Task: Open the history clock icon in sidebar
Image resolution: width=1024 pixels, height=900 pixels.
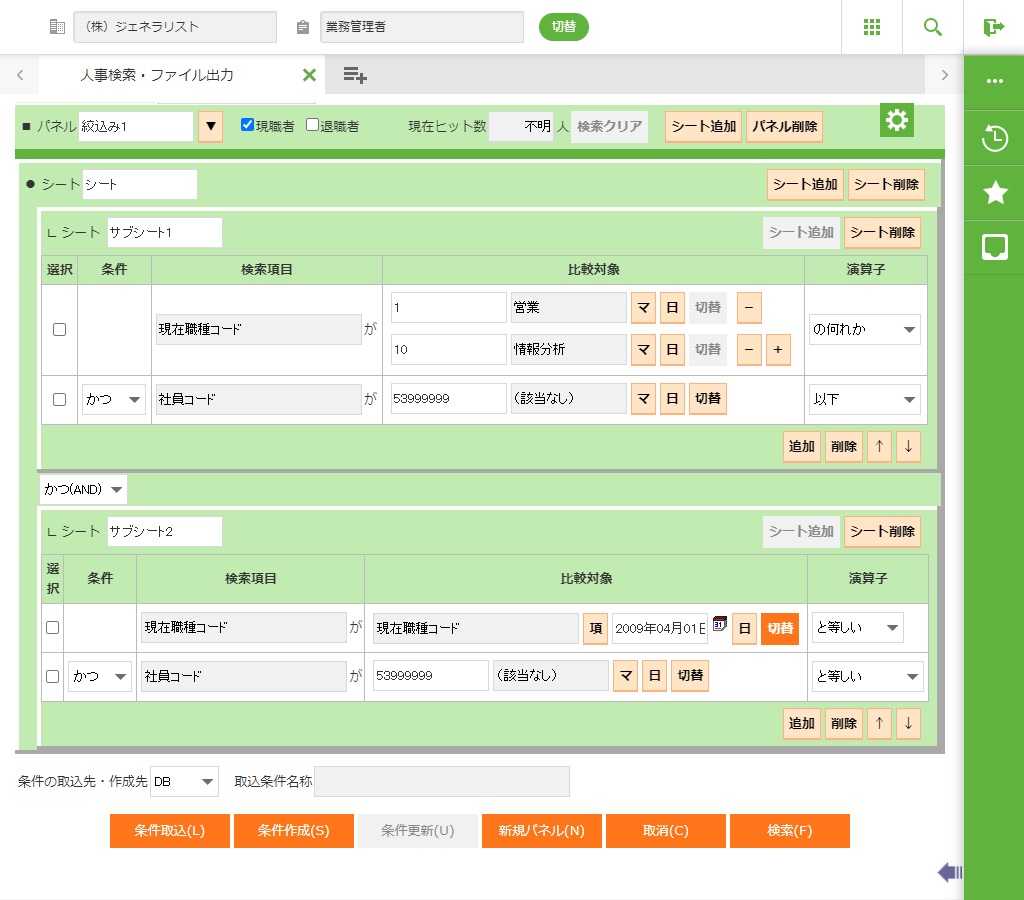Action: [994, 139]
